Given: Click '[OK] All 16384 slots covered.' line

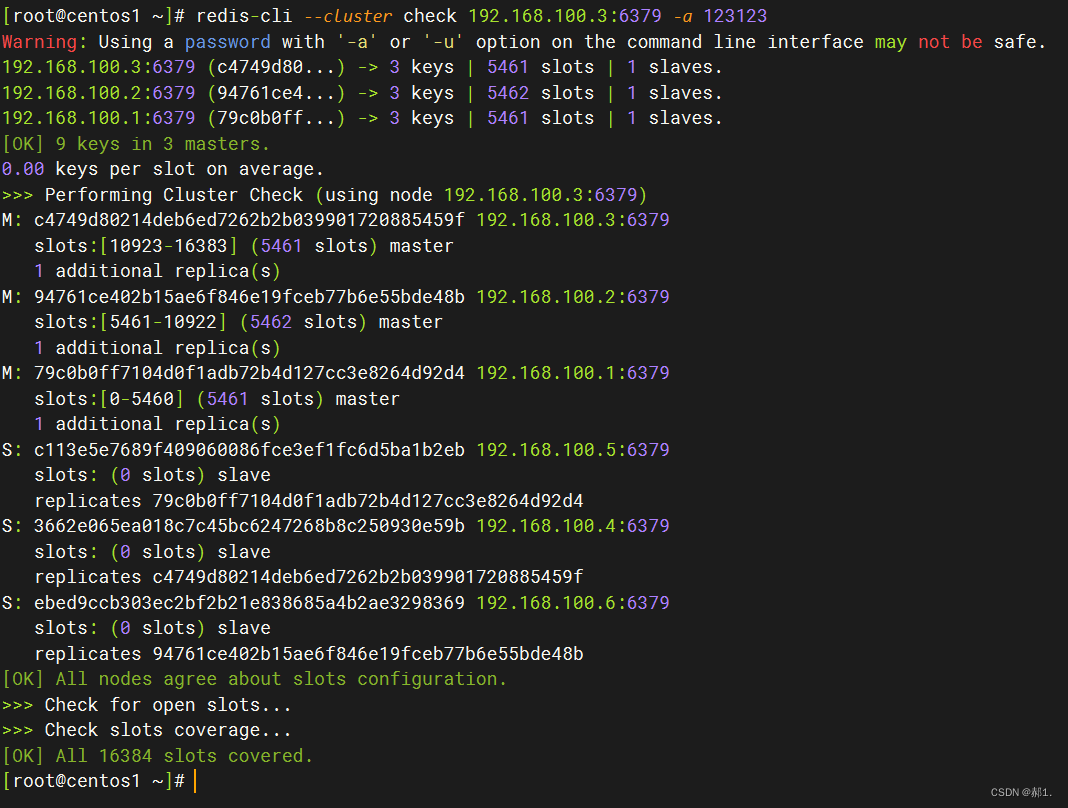Looking at the screenshot, I should [x=157, y=756].
